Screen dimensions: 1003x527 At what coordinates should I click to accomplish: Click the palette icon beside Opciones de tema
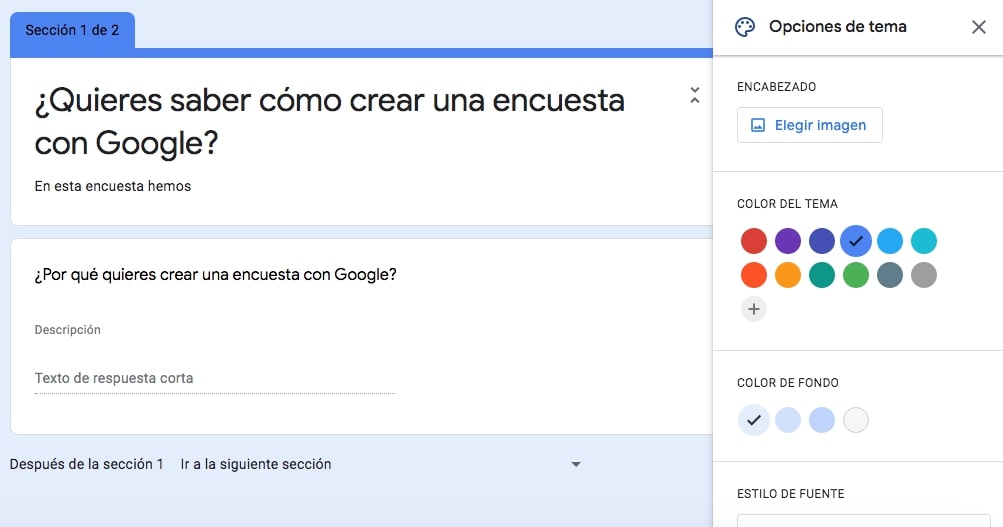point(745,27)
